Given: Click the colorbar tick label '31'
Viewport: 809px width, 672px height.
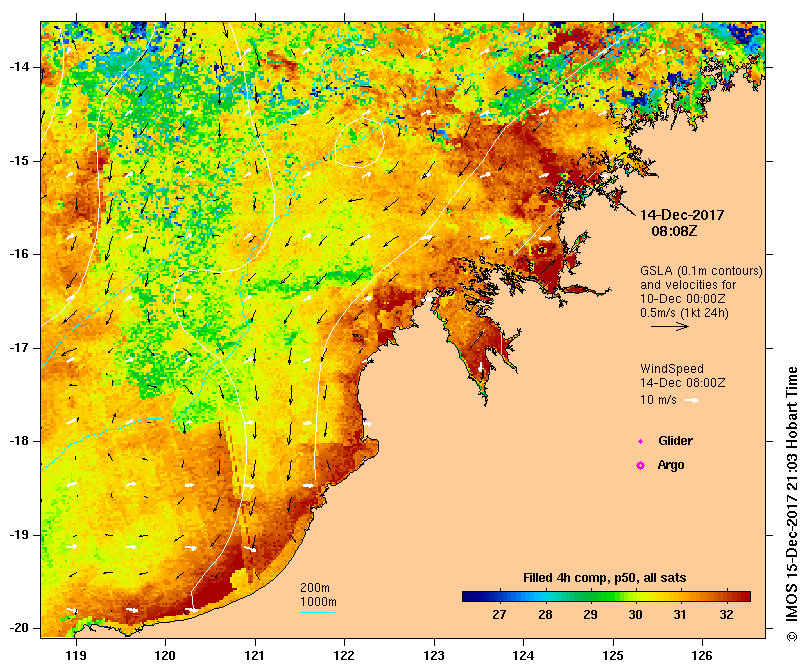Looking at the screenshot, I should pyautogui.click(x=680, y=615).
